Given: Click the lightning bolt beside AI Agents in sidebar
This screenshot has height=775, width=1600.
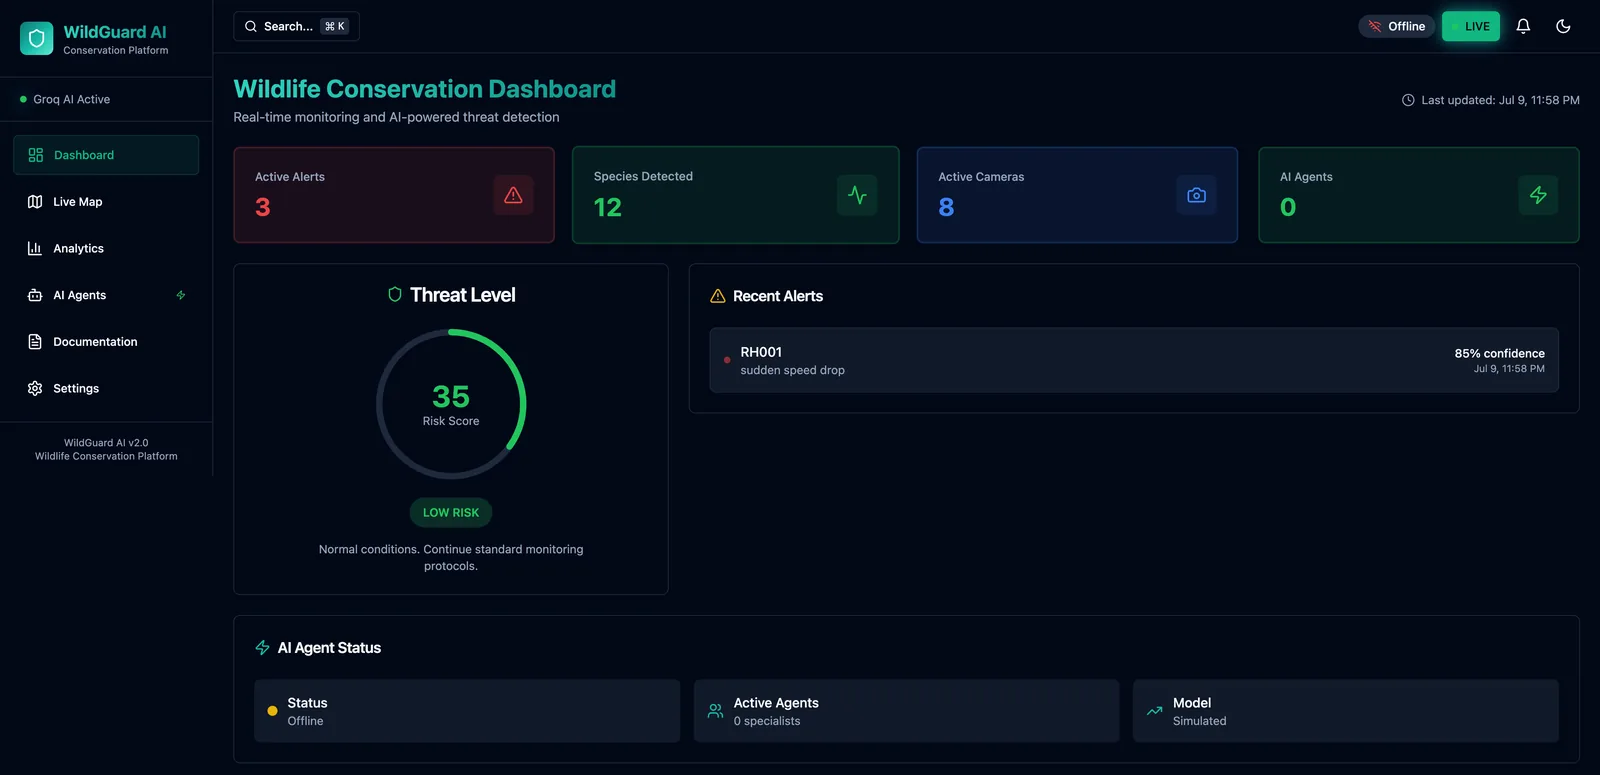Looking at the screenshot, I should 181,295.
